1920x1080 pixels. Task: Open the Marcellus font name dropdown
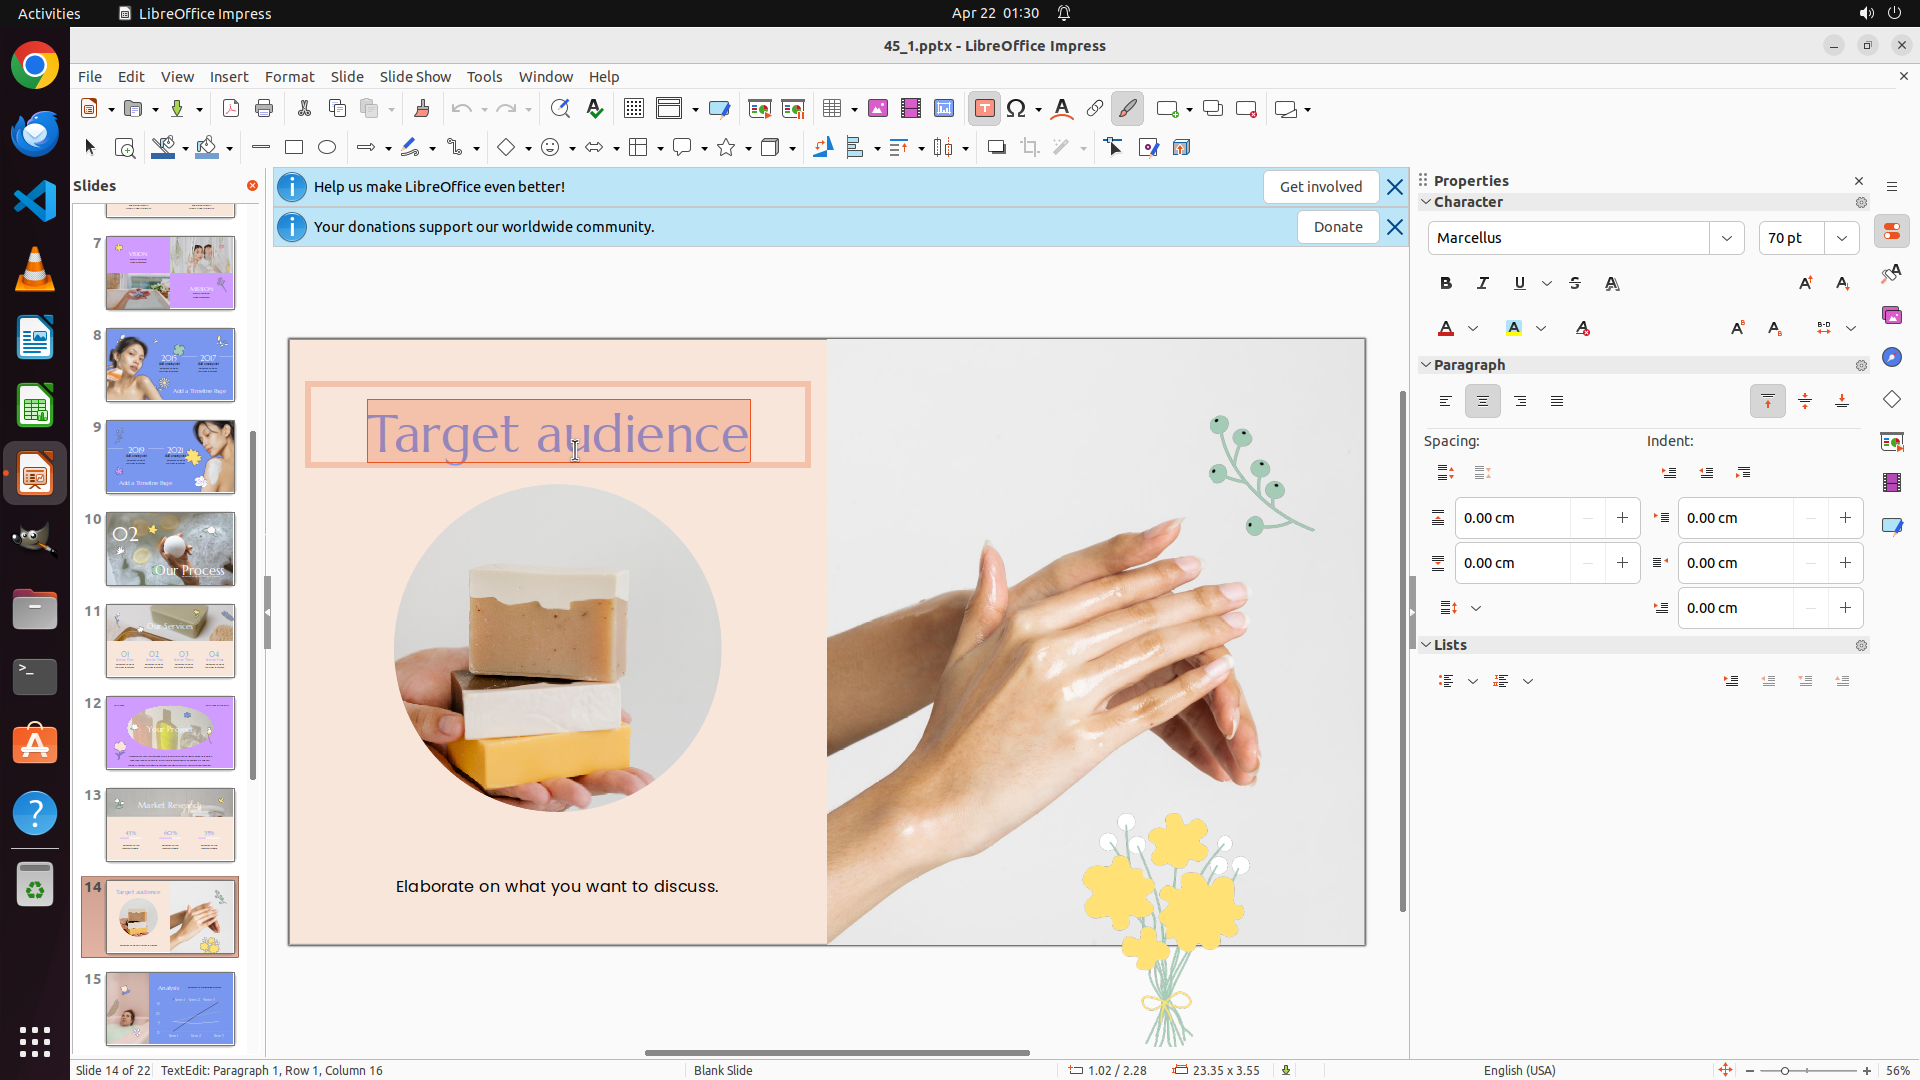1727,238
